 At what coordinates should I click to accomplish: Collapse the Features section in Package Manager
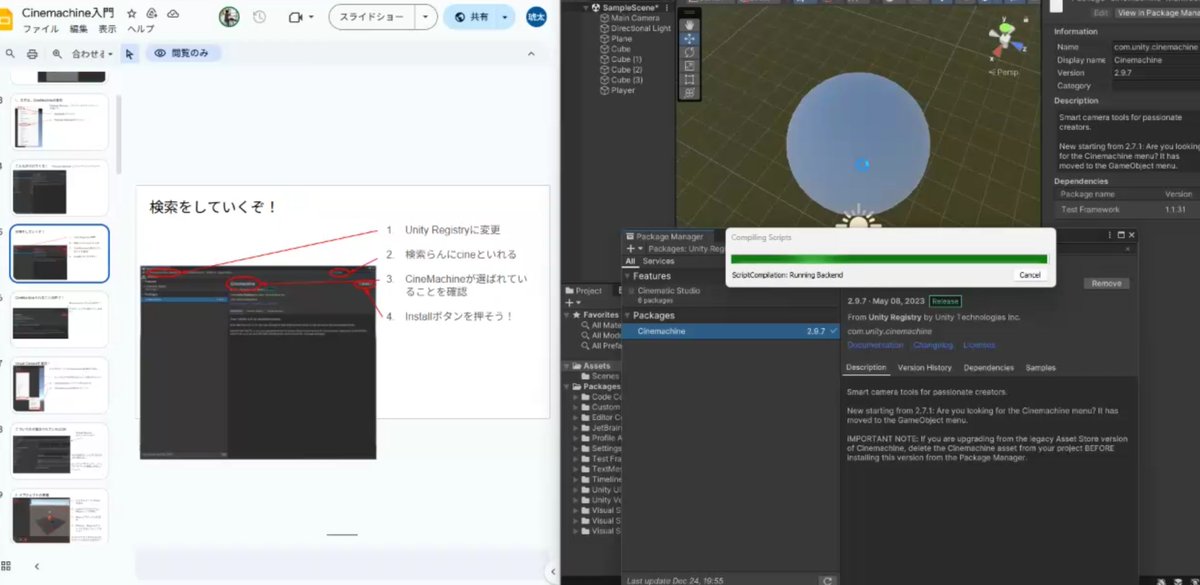[628, 276]
